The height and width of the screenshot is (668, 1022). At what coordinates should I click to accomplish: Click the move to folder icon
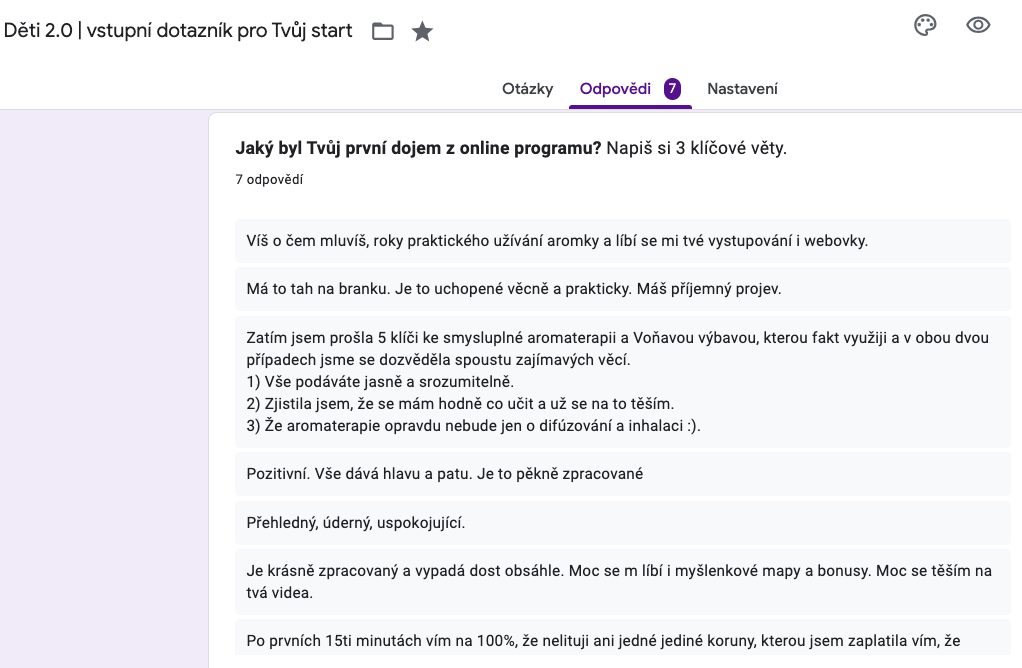point(382,31)
